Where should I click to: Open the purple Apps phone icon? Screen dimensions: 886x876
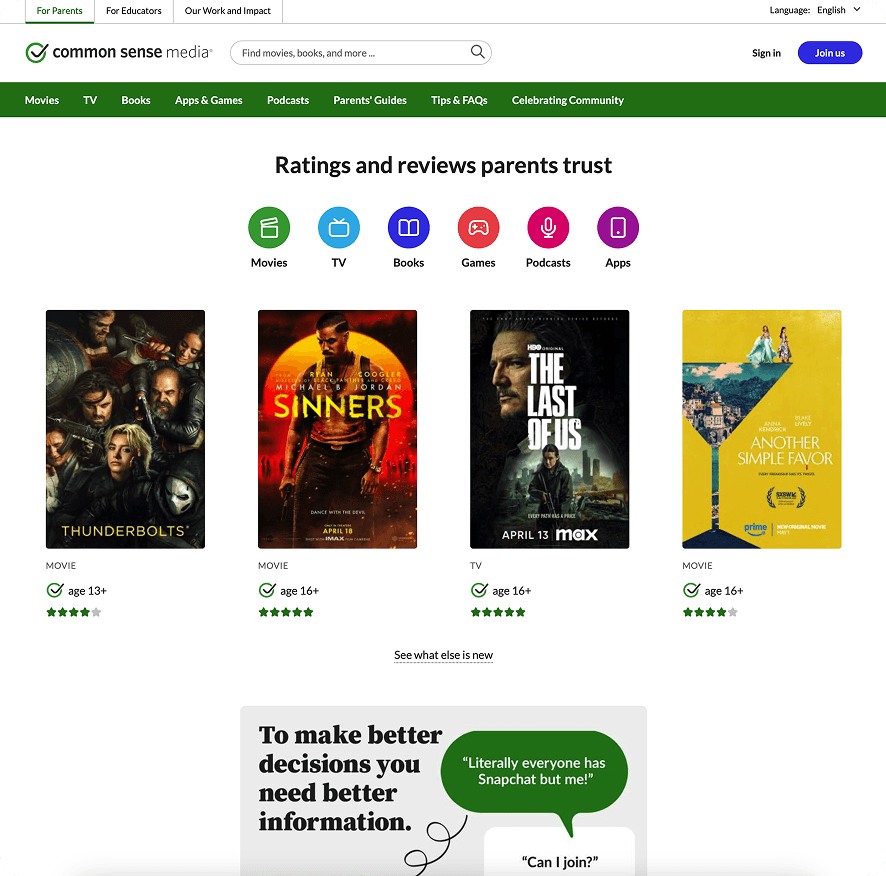[618, 227]
